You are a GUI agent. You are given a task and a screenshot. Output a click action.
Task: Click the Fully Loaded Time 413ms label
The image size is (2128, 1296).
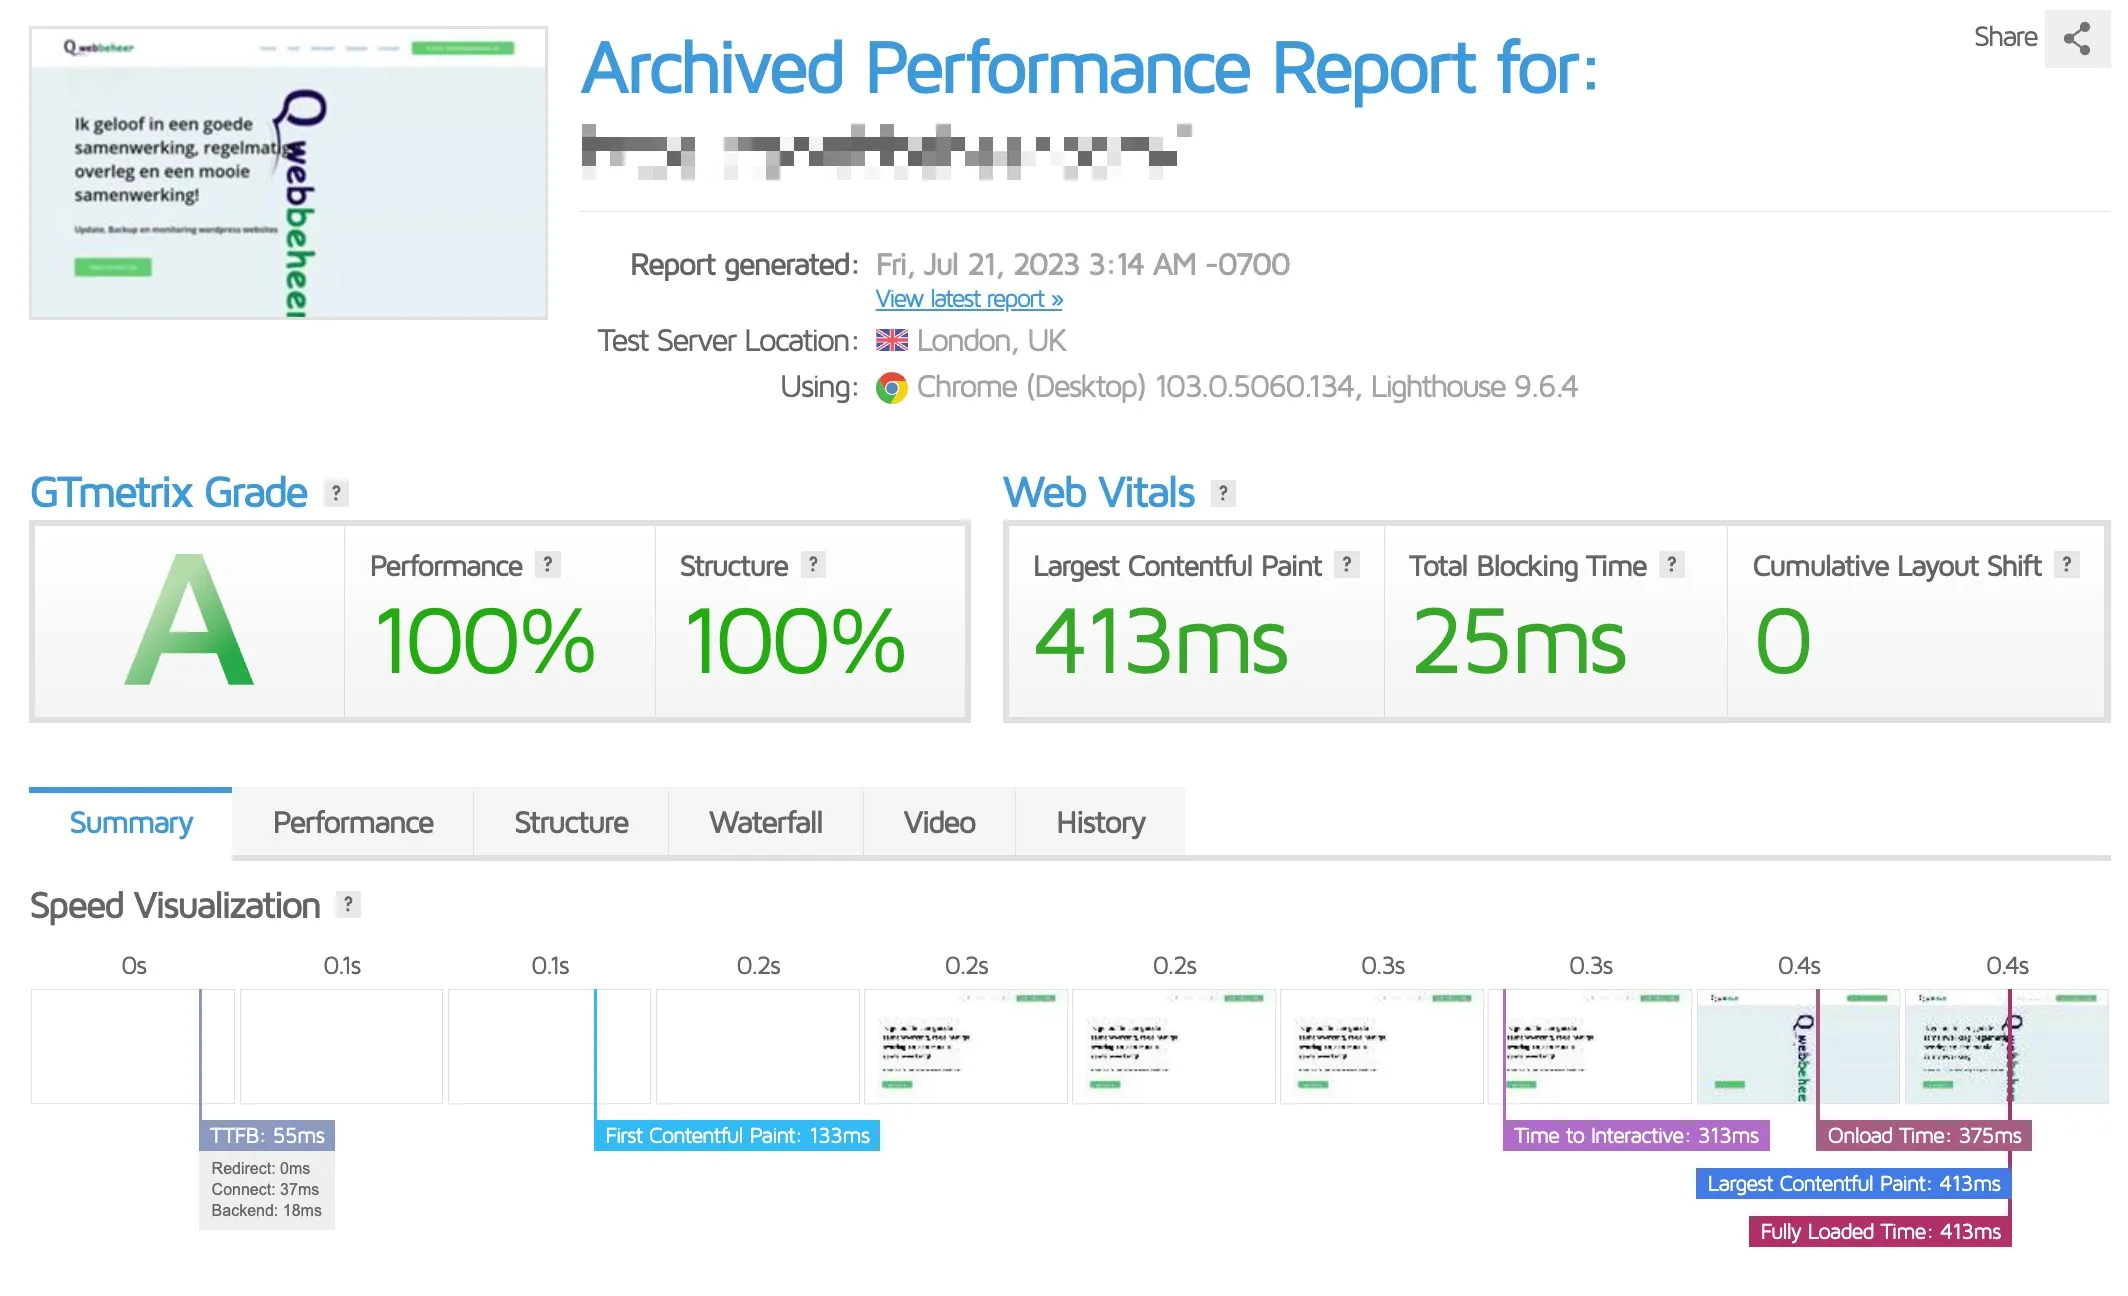(x=1879, y=1232)
